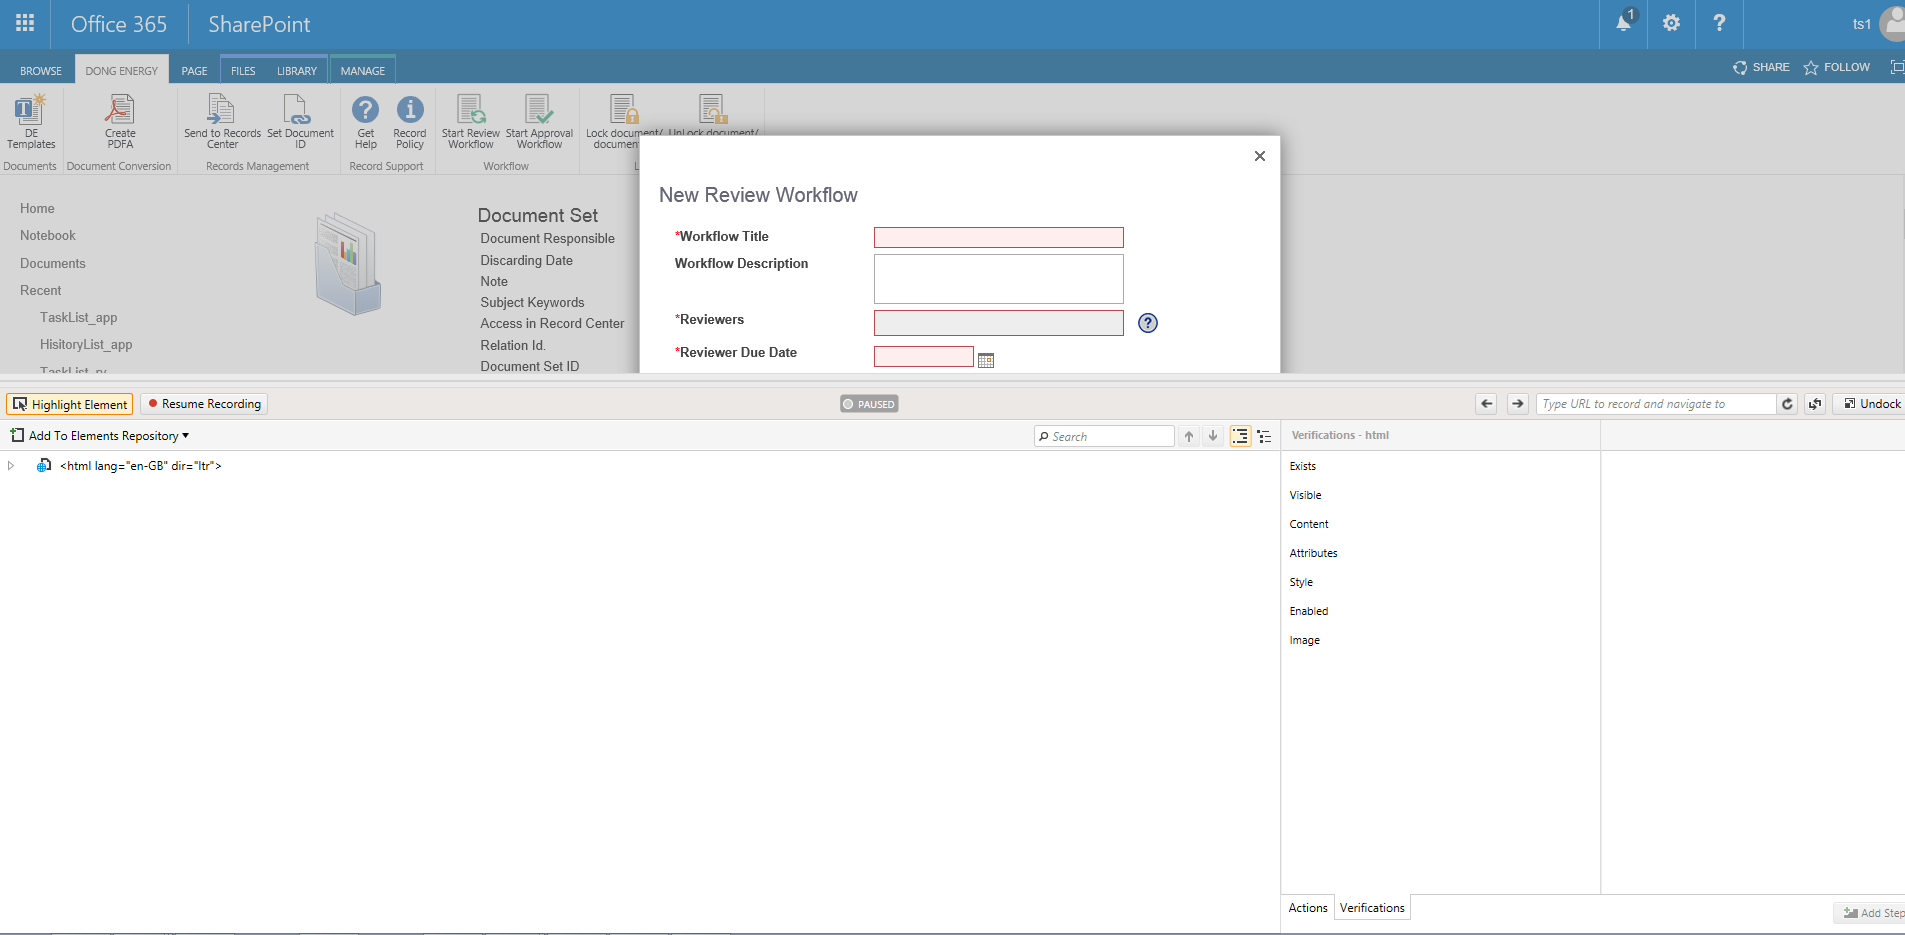This screenshot has height=935, width=1905.
Task: Click the Workflow Title input field
Action: click(998, 237)
